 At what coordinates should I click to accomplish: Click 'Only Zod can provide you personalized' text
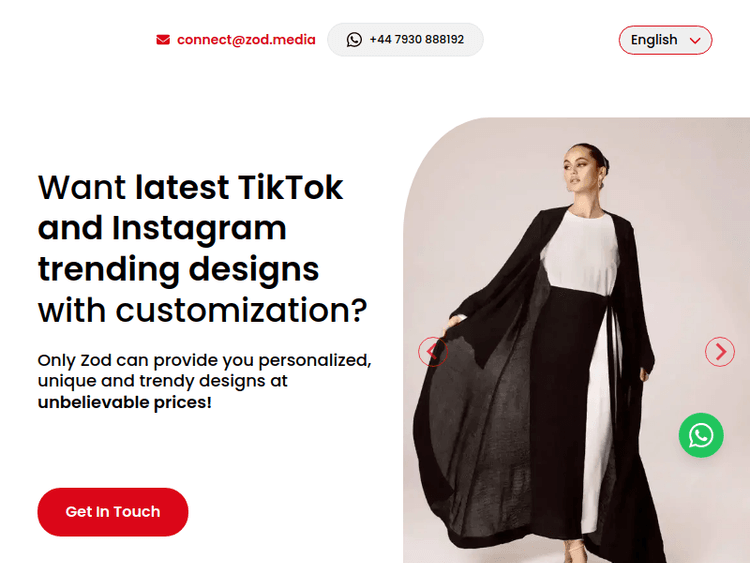click(205, 360)
